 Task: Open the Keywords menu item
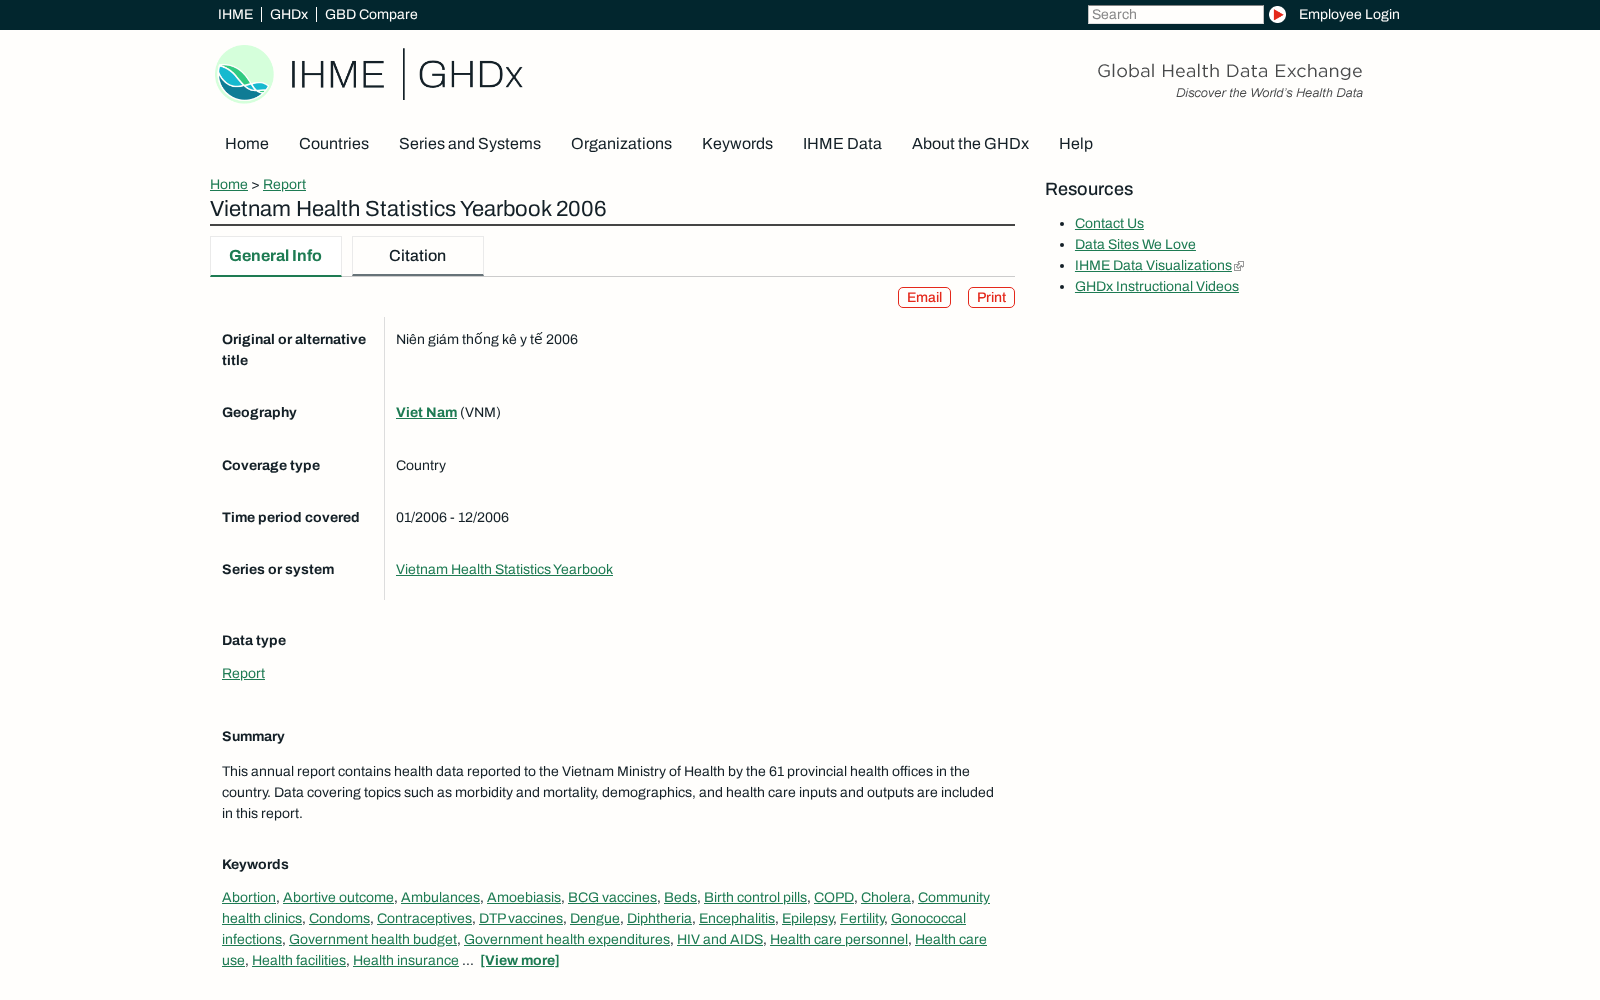click(x=737, y=144)
